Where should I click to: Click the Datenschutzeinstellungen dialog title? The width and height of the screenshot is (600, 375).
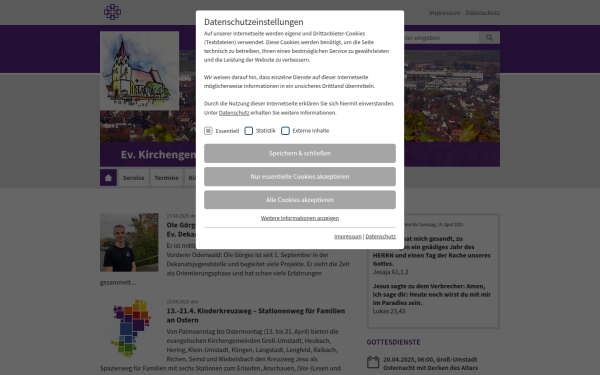pos(254,22)
